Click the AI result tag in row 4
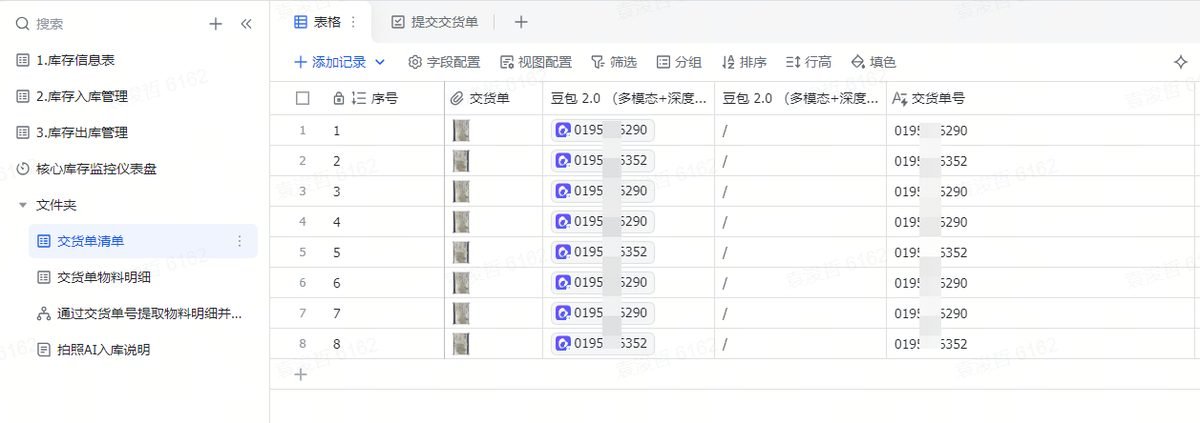The width and height of the screenshot is (1200, 423). [602, 221]
